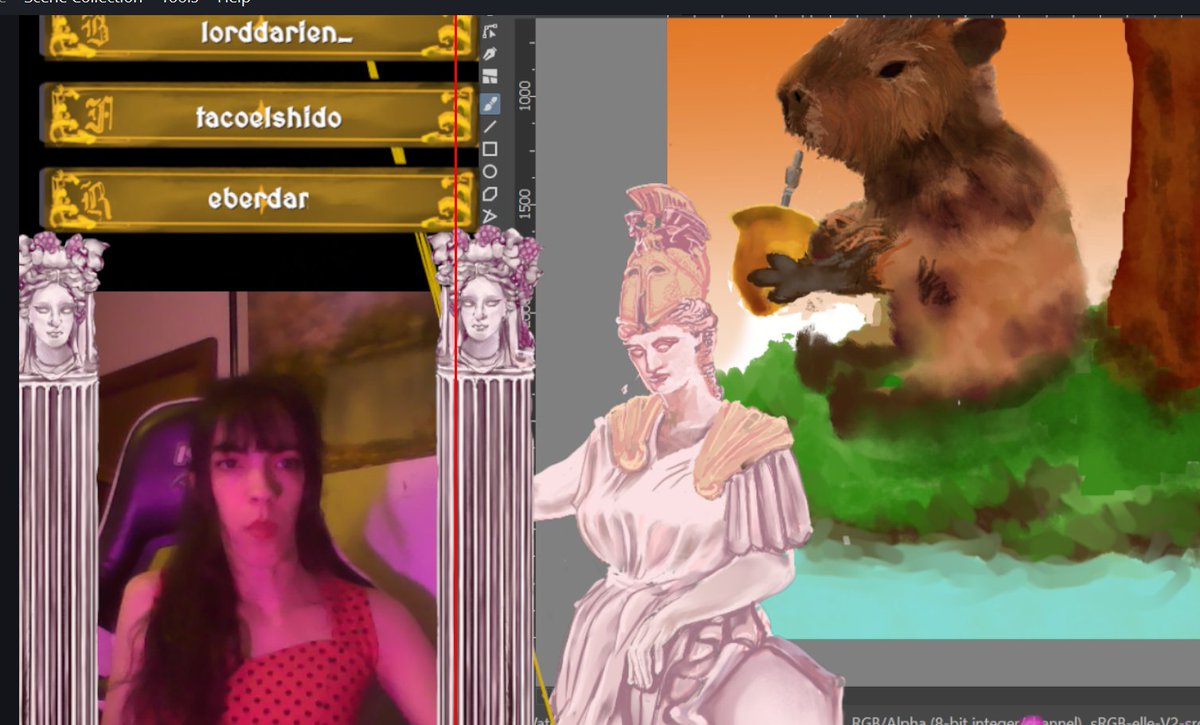Click the RGB/Alpha color profile status text
The image size is (1200, 725).
click(1024, 718)
